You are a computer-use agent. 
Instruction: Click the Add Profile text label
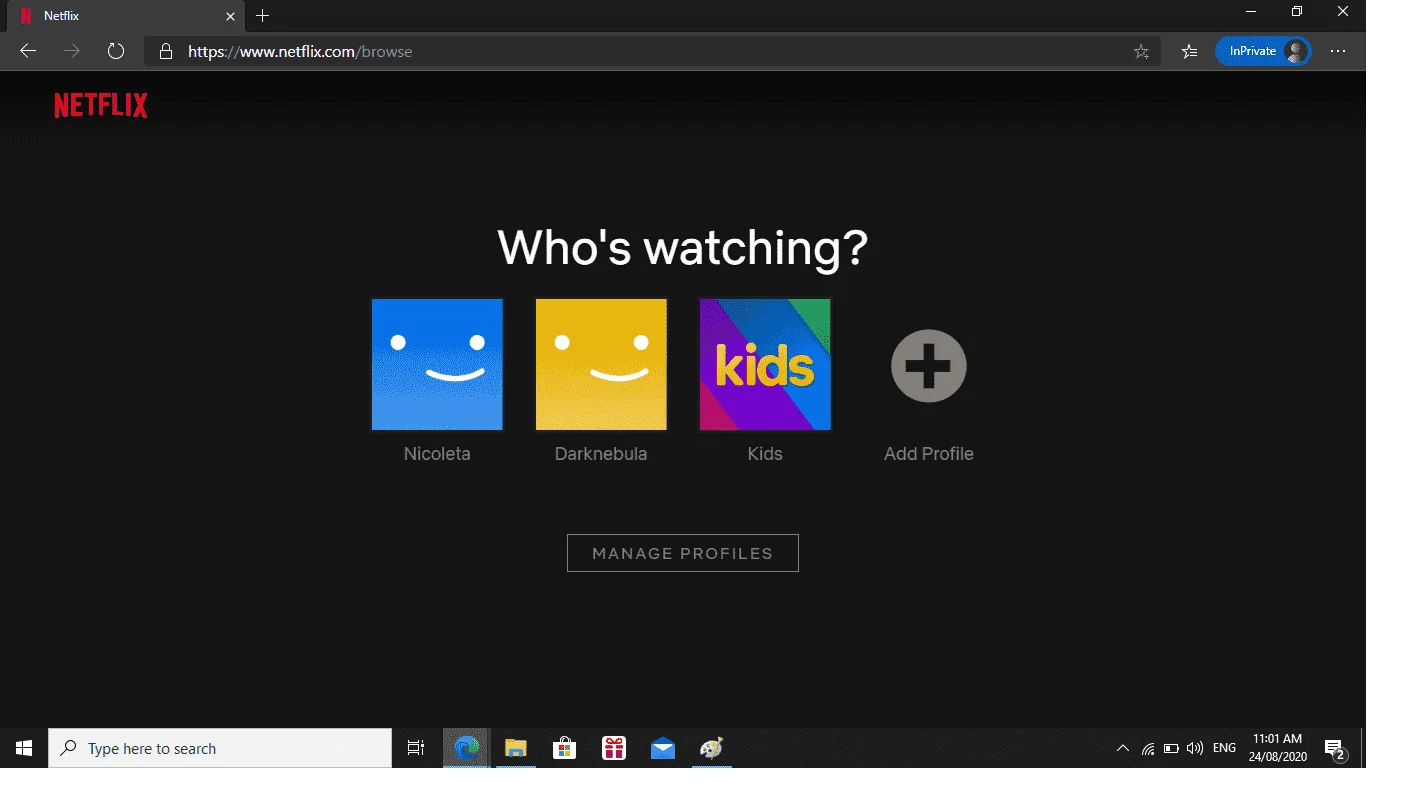click(x=929, y=454)
